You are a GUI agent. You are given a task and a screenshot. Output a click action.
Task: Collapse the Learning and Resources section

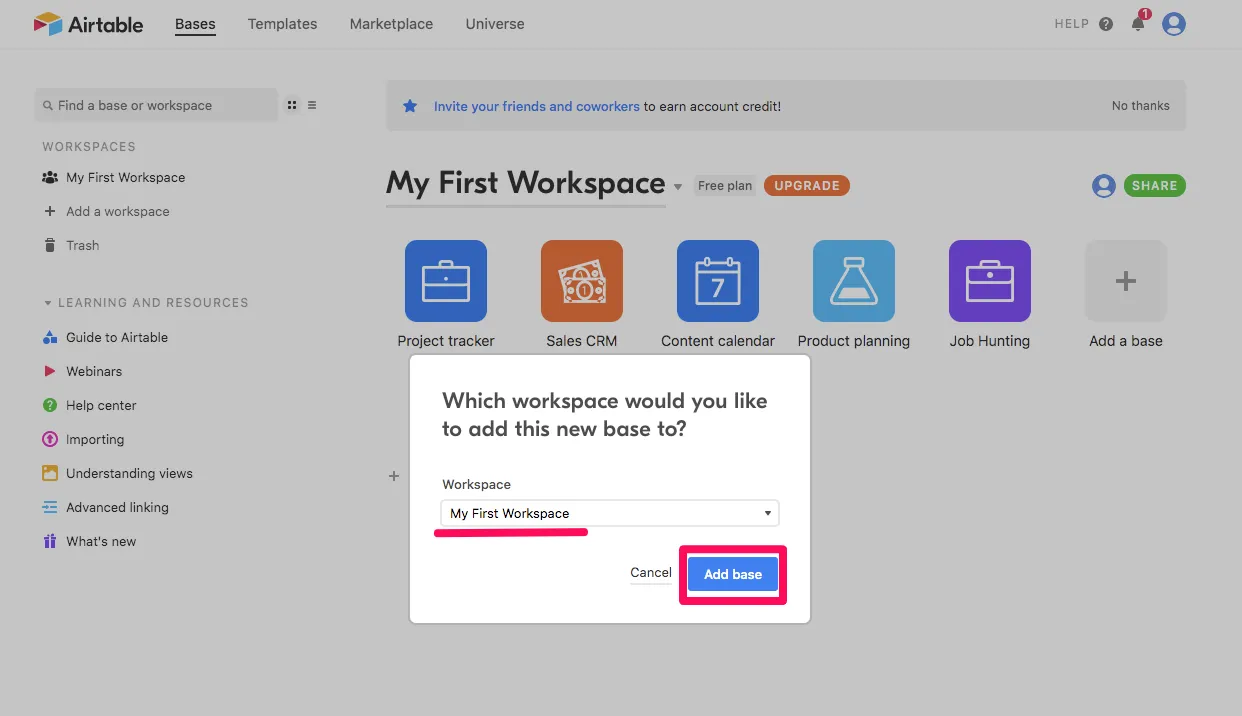[x=47, y=303]
